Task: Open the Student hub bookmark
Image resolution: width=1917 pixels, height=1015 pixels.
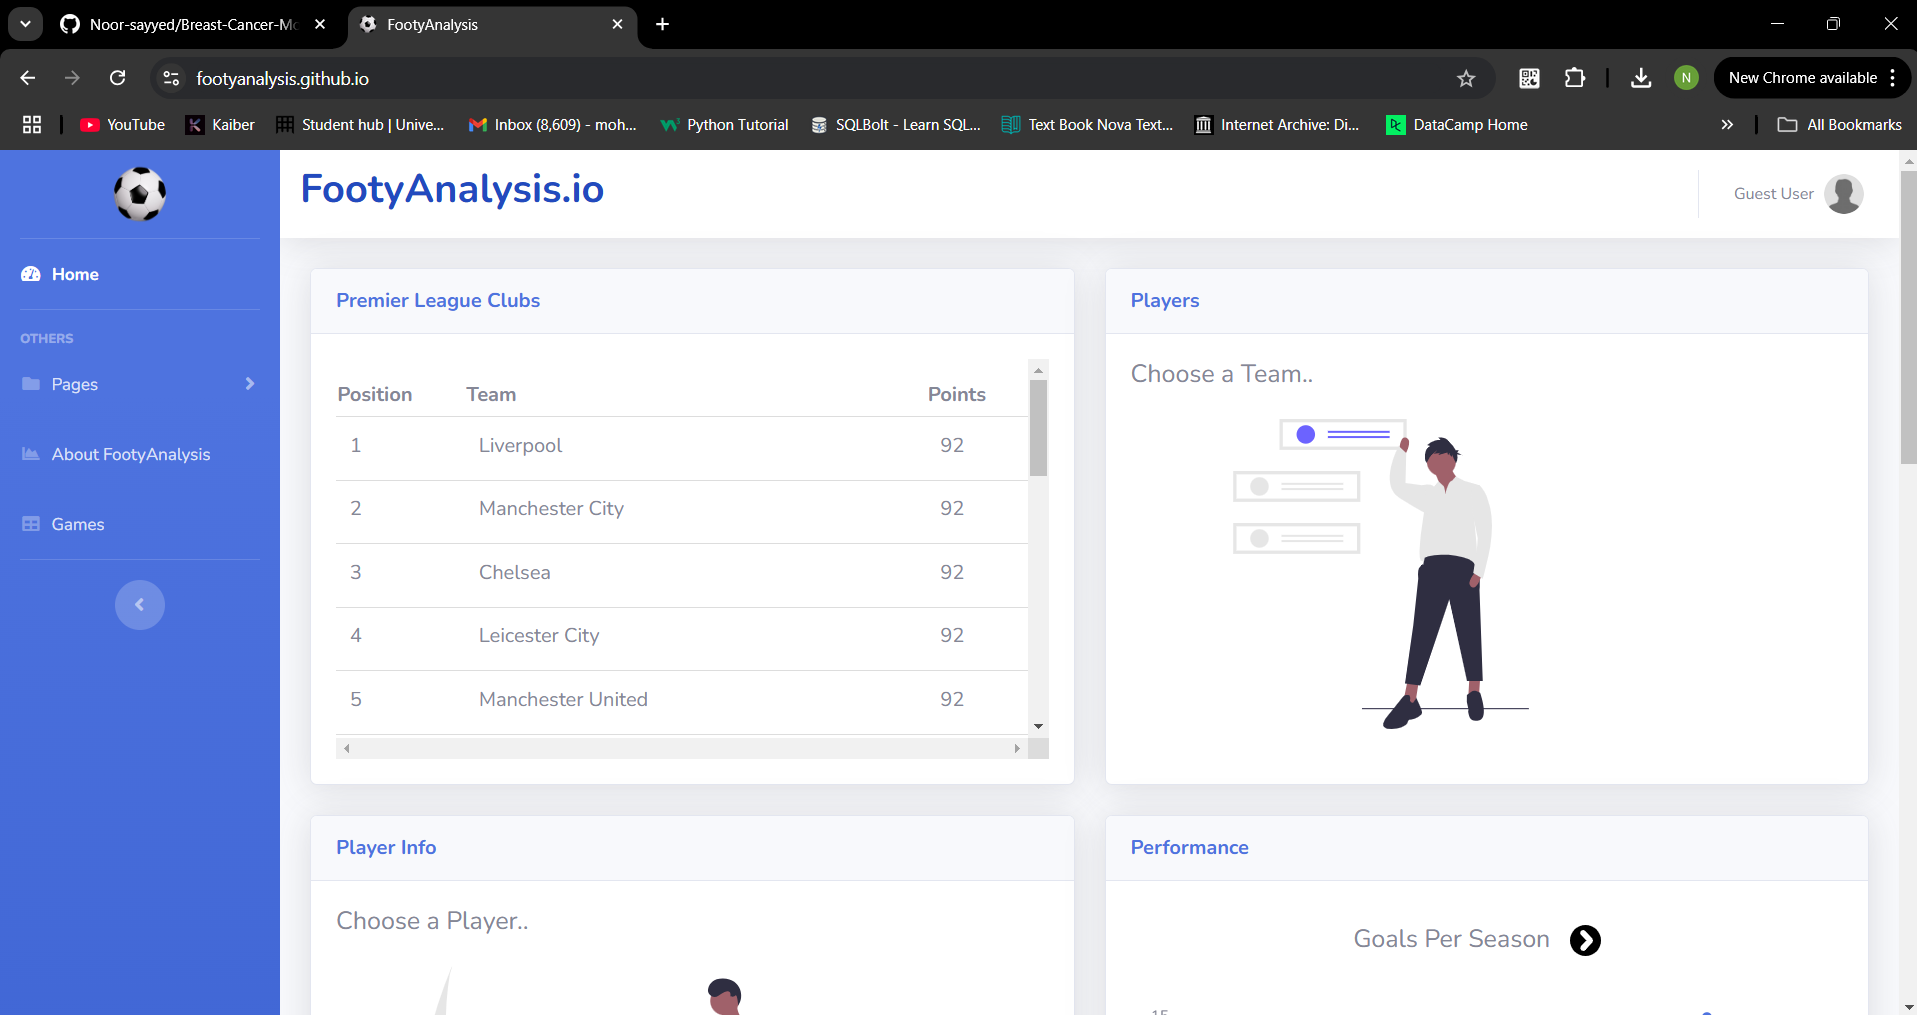Action: click(x=360, y=125)
